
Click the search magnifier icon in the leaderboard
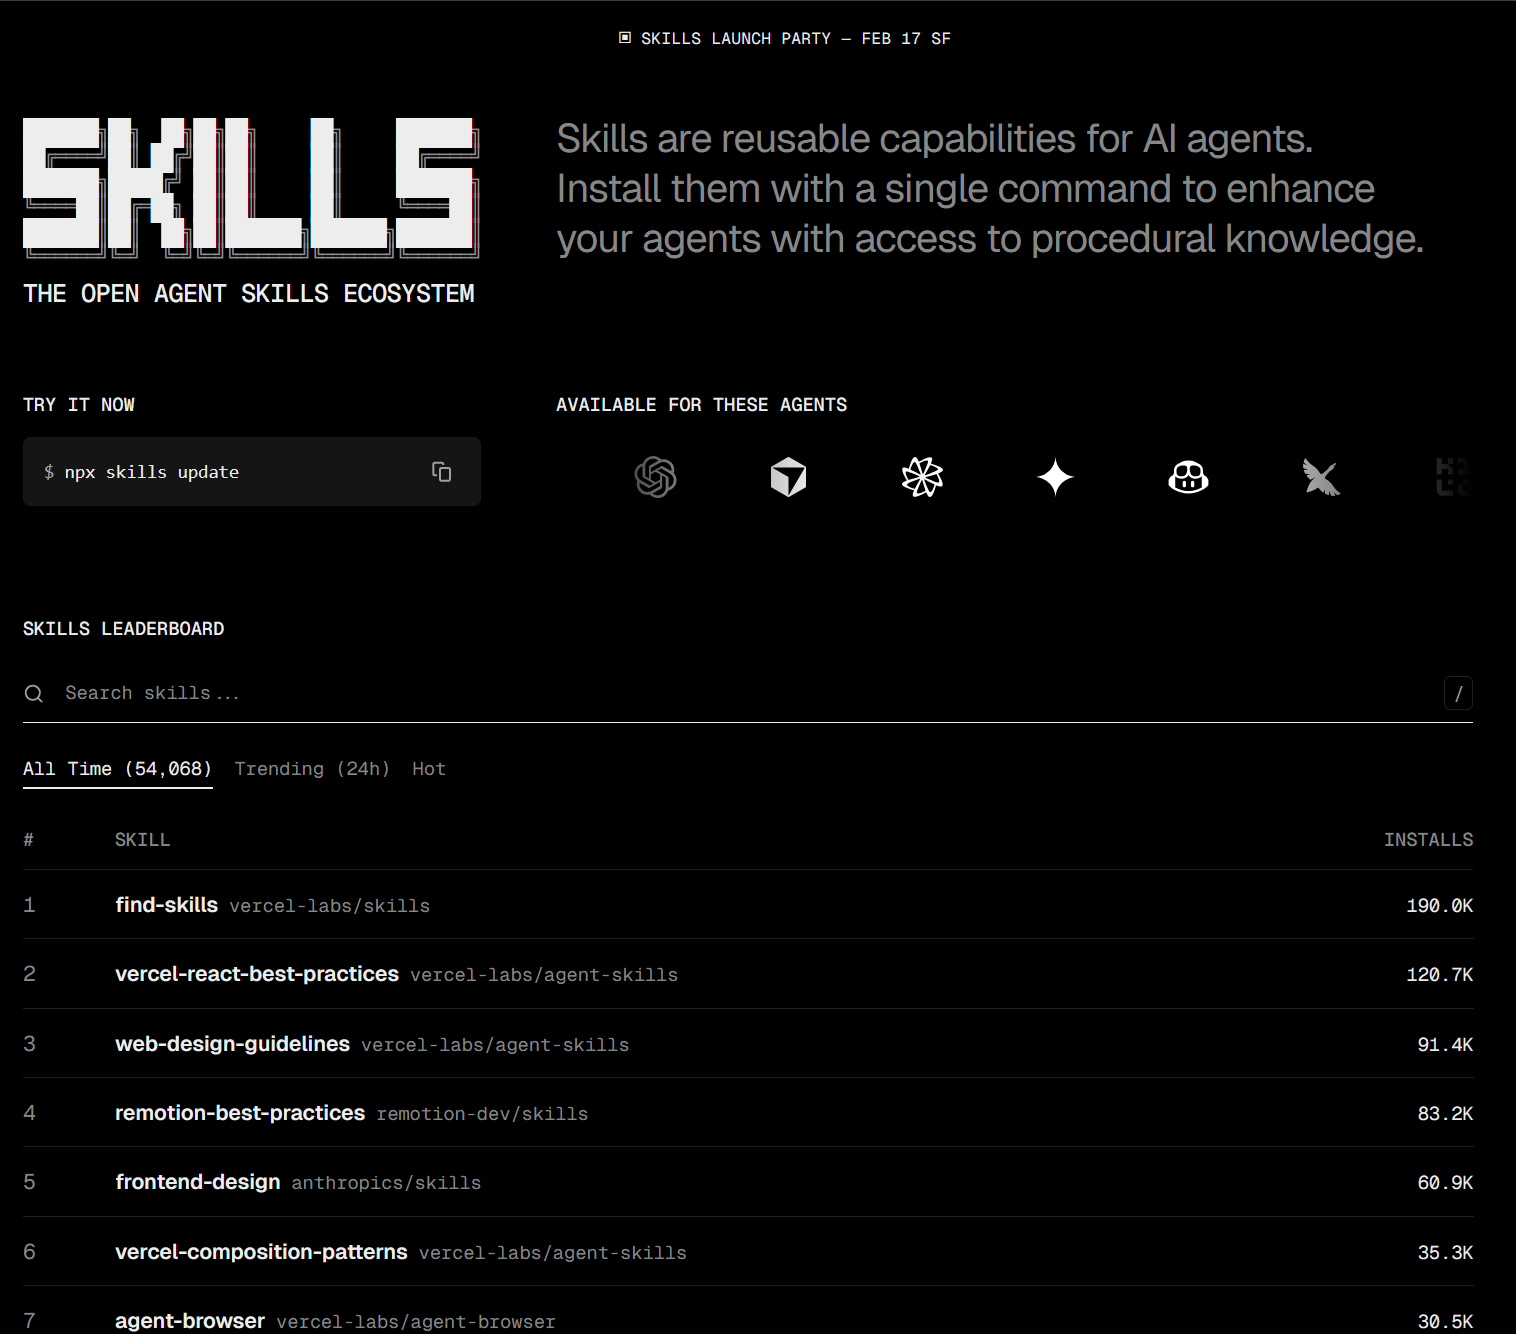34,693
